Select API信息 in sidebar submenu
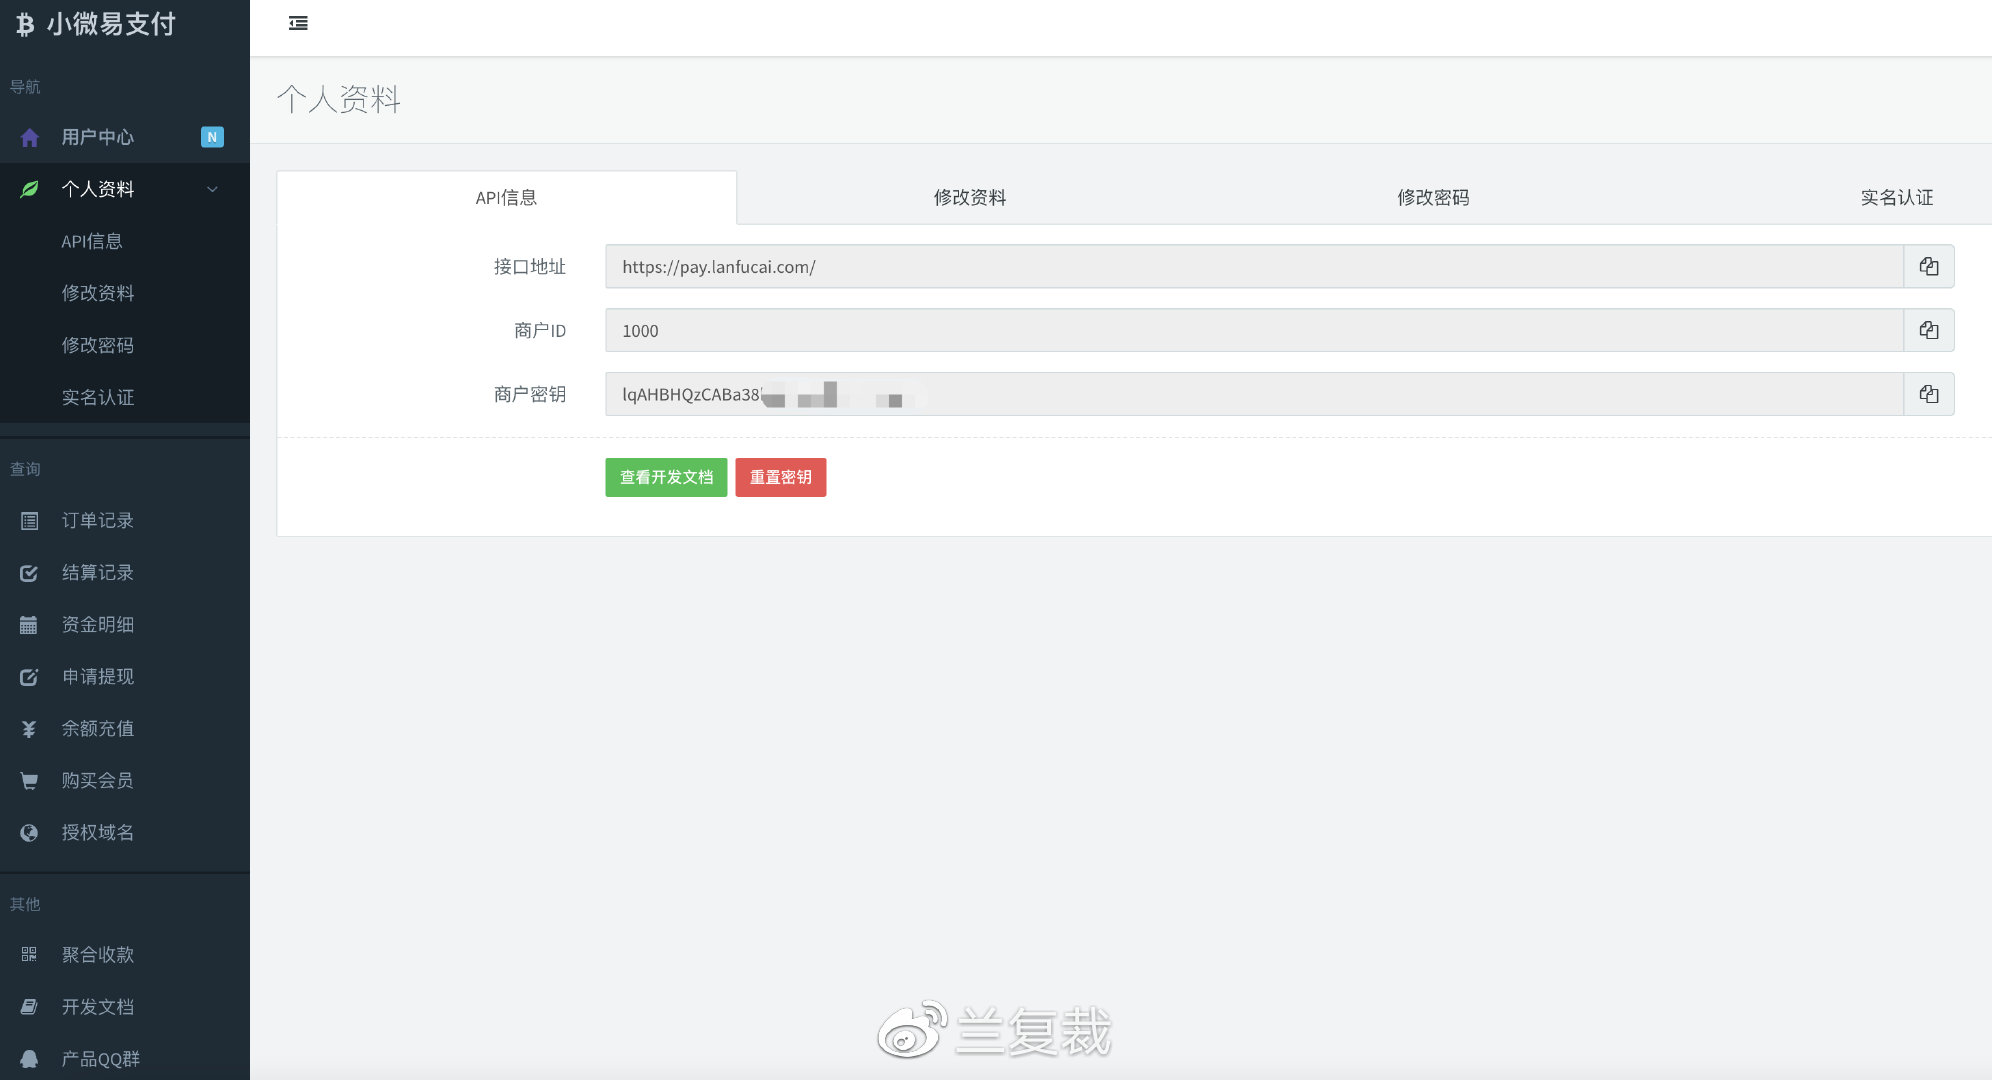The width and height of the screenshot is (1992, 1080). pos(92,241)
